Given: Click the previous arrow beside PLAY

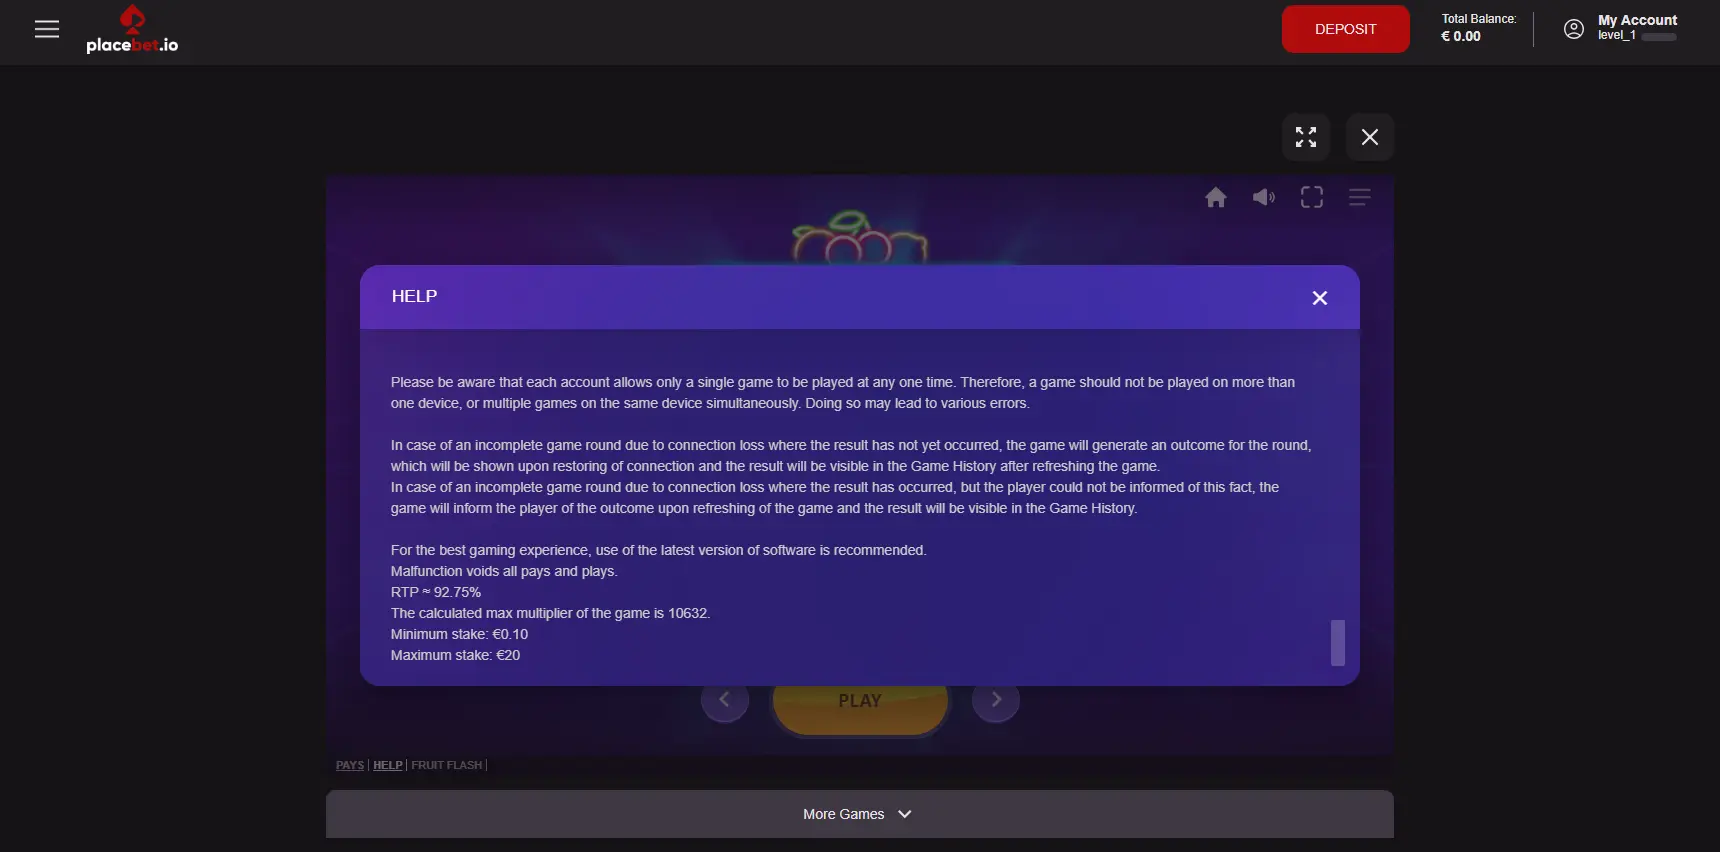Looking at the screenshot, I should point(725,700).
